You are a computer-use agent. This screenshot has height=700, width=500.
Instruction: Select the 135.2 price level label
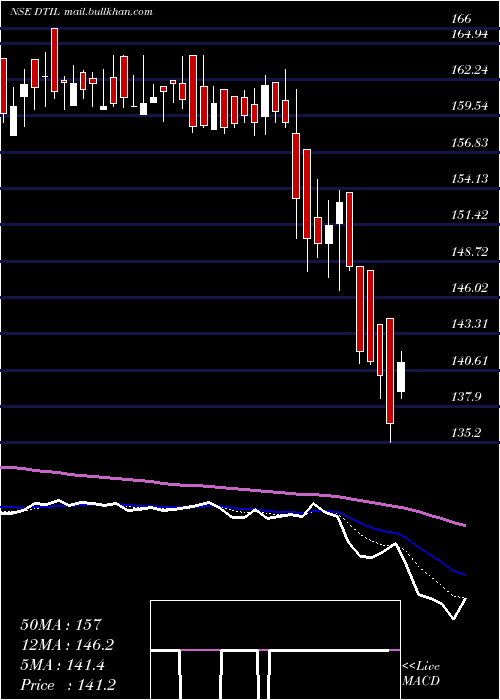466,433
